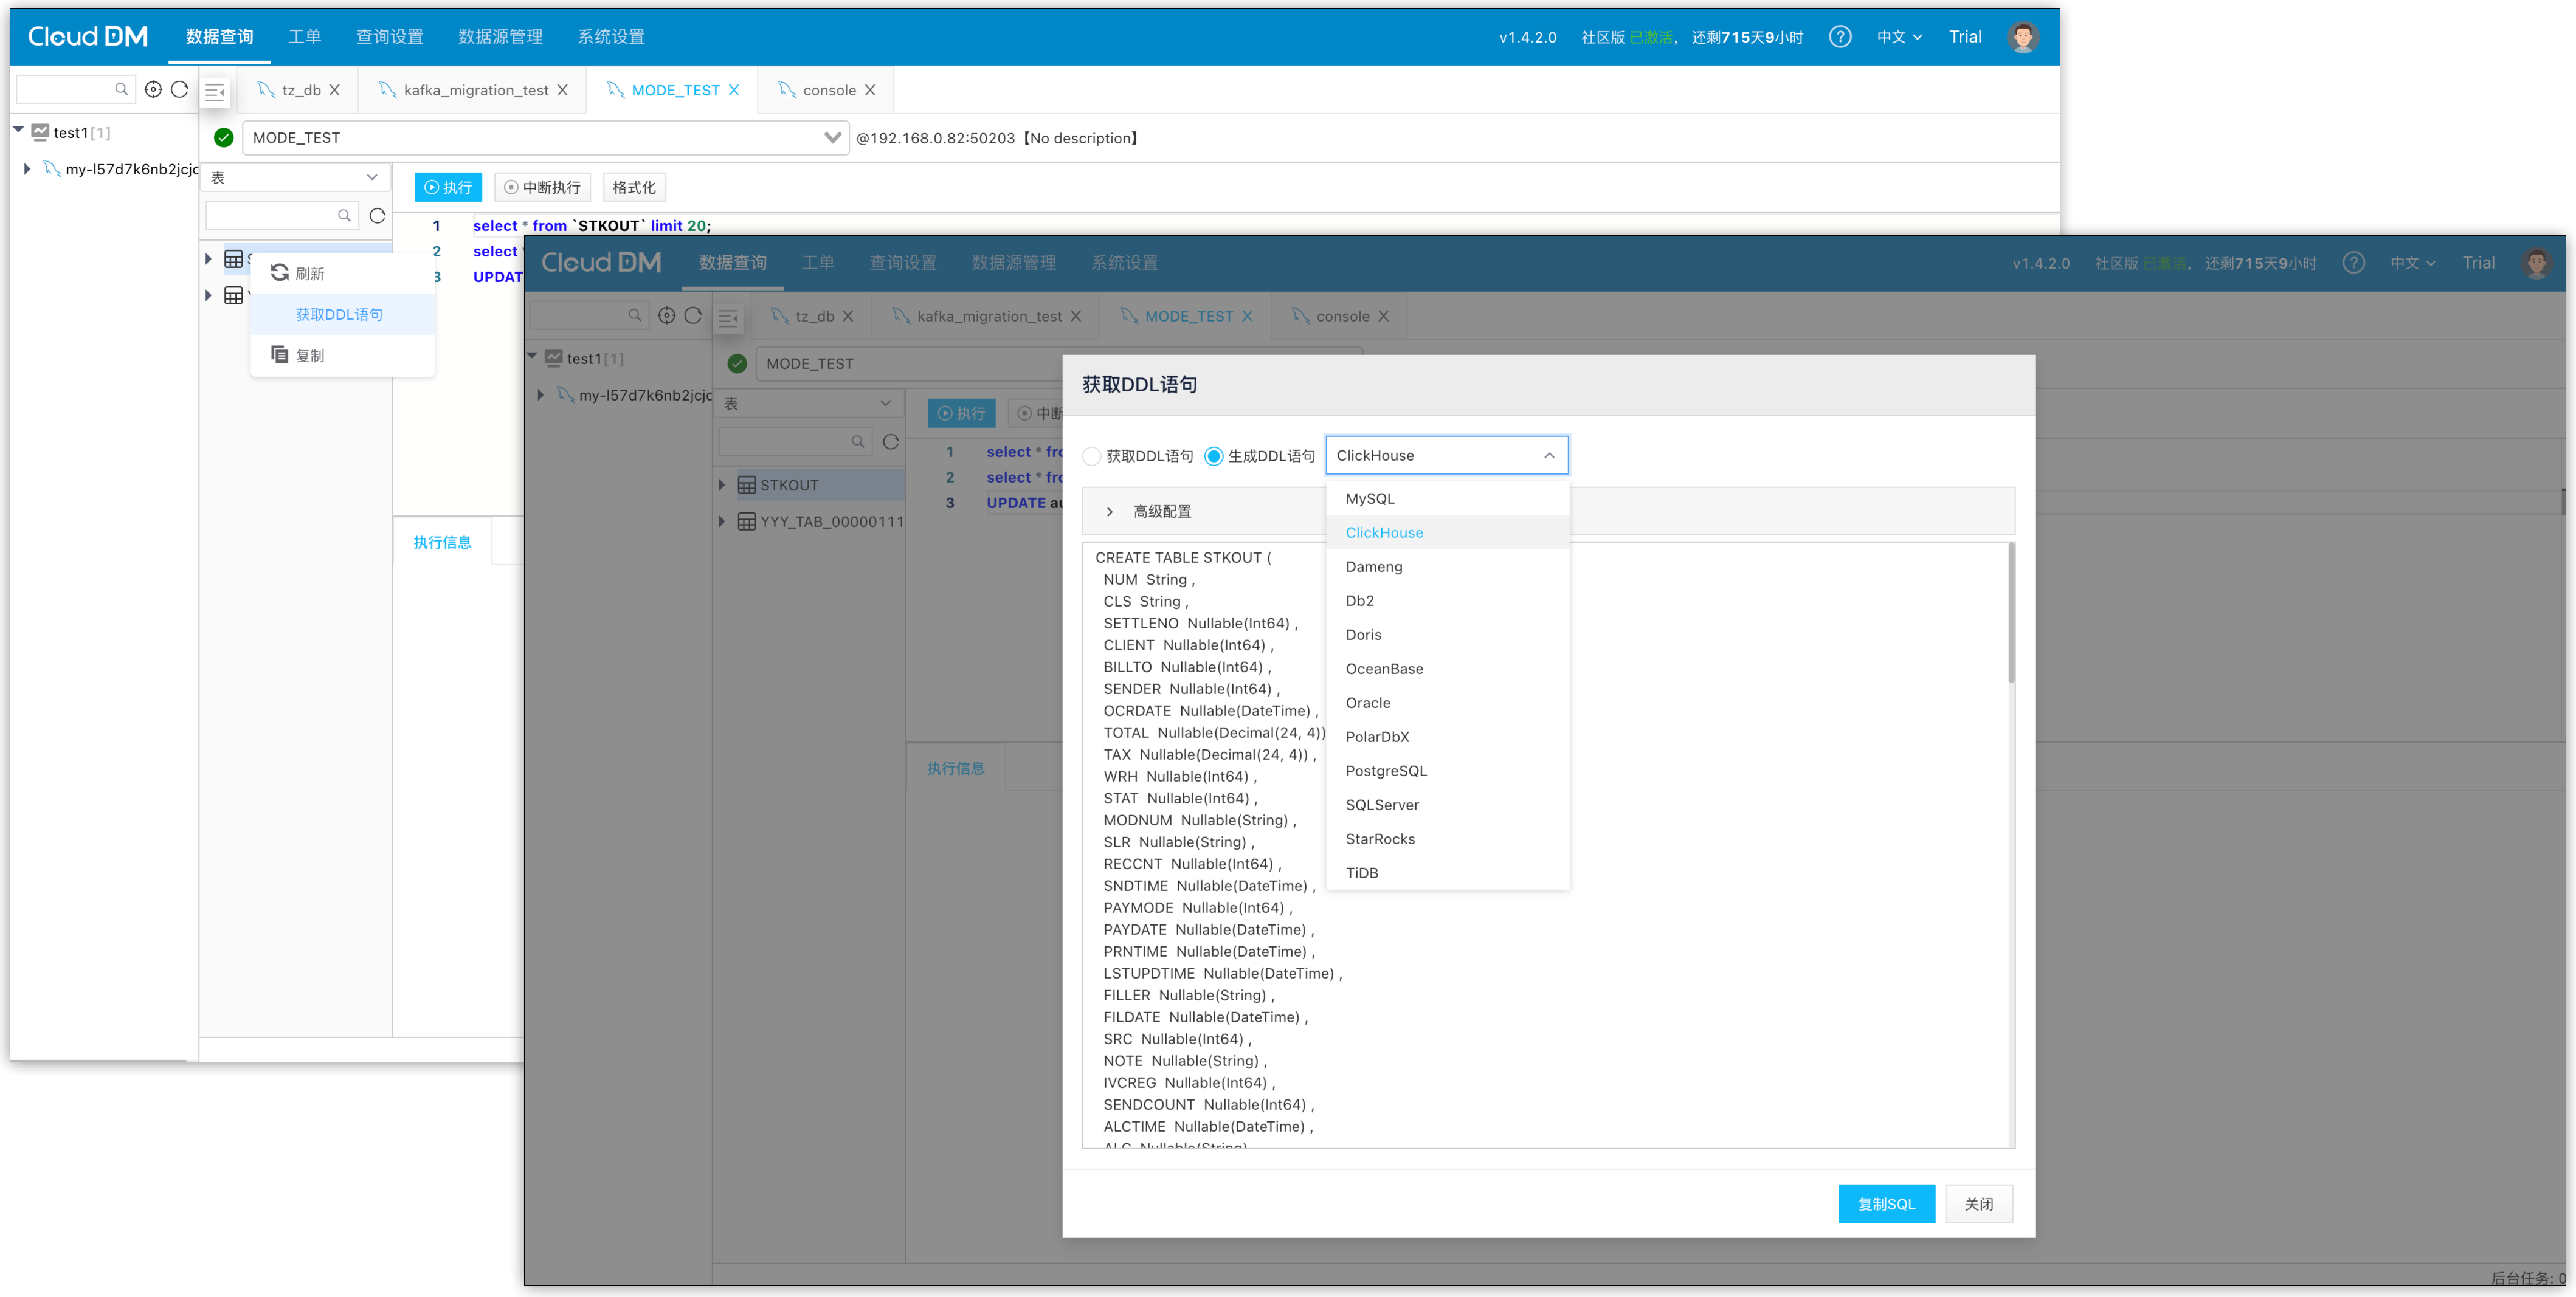This screenshot has width=2576, height=1297.
Task: Select the 获取DDL语句 radio button
Action: tap(1092, 456)
